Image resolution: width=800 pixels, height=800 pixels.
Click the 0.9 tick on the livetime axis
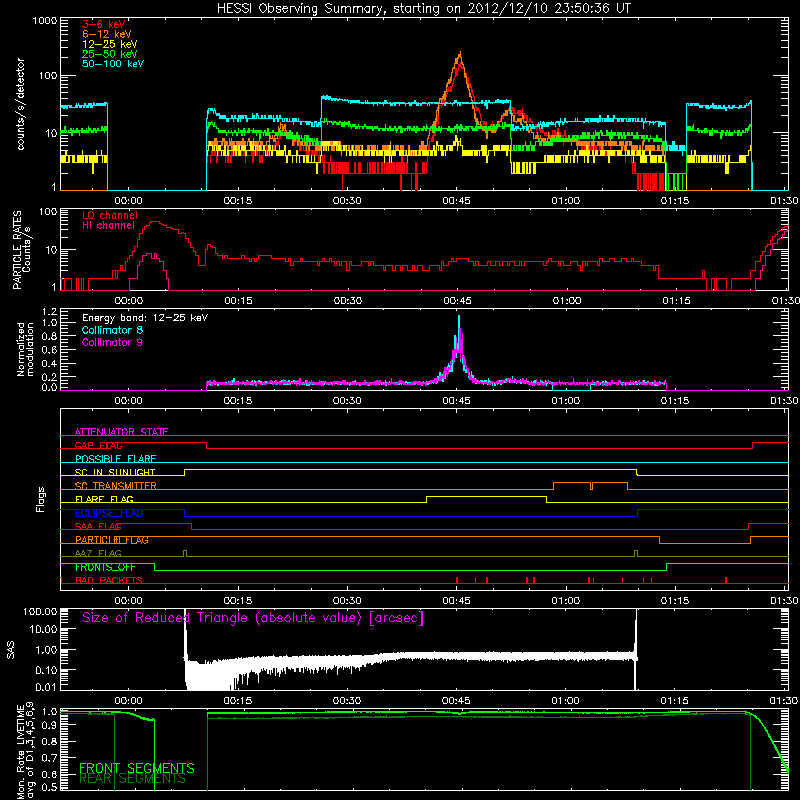coord(49,726)
